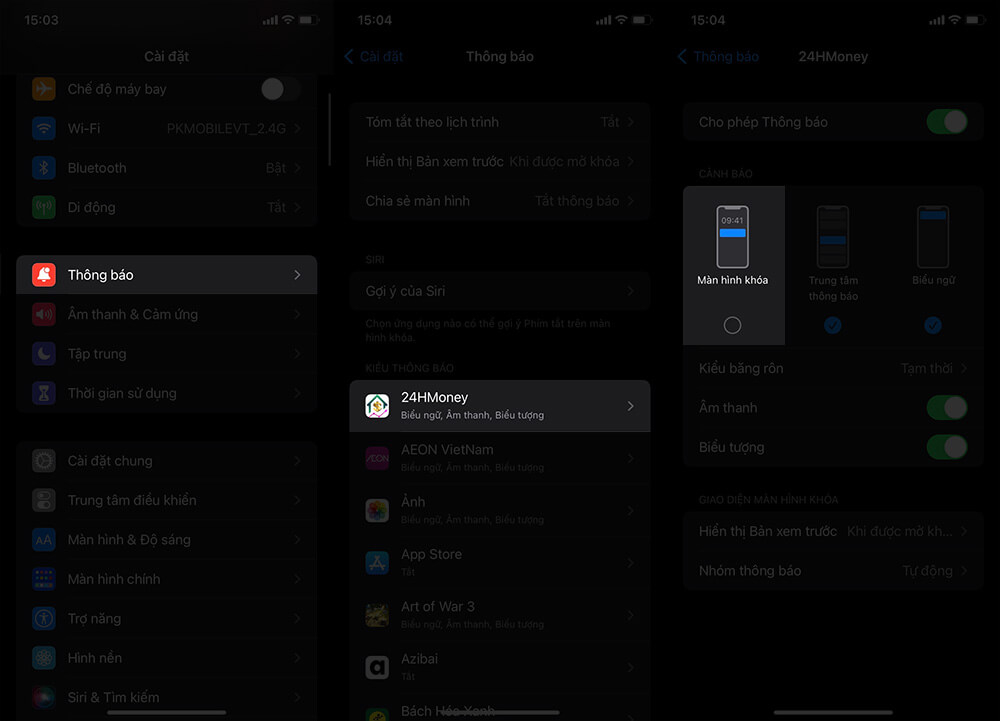This screenshot has height=721, width=1000.
Task: Open Tập trung settings row
Action: coord(166,354)
